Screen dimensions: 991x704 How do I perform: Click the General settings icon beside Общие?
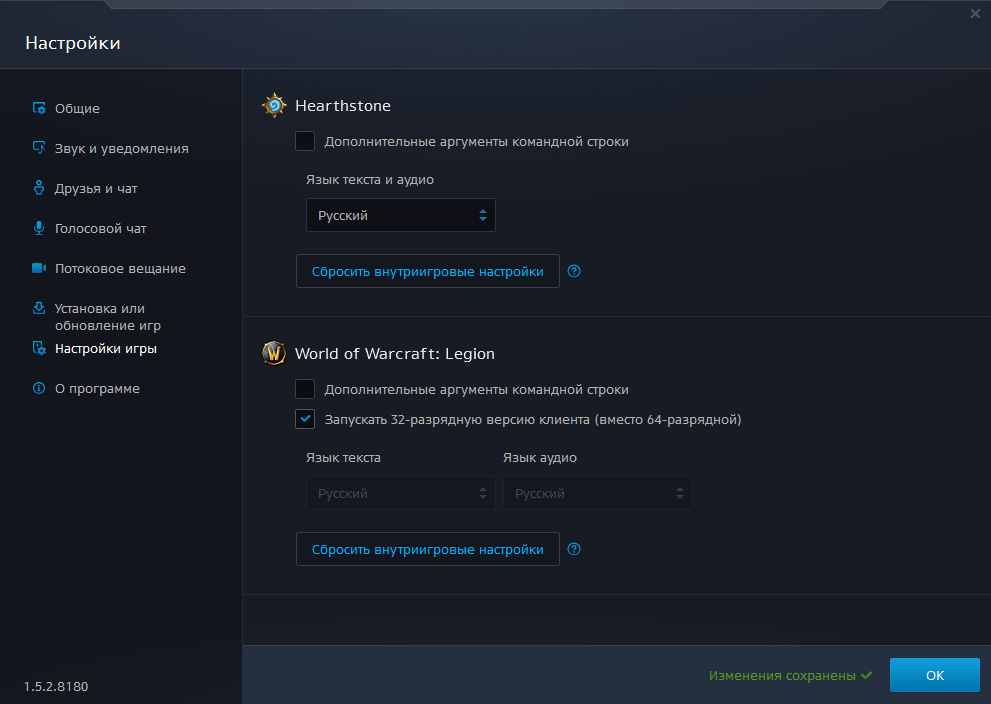tap(39, 108)
